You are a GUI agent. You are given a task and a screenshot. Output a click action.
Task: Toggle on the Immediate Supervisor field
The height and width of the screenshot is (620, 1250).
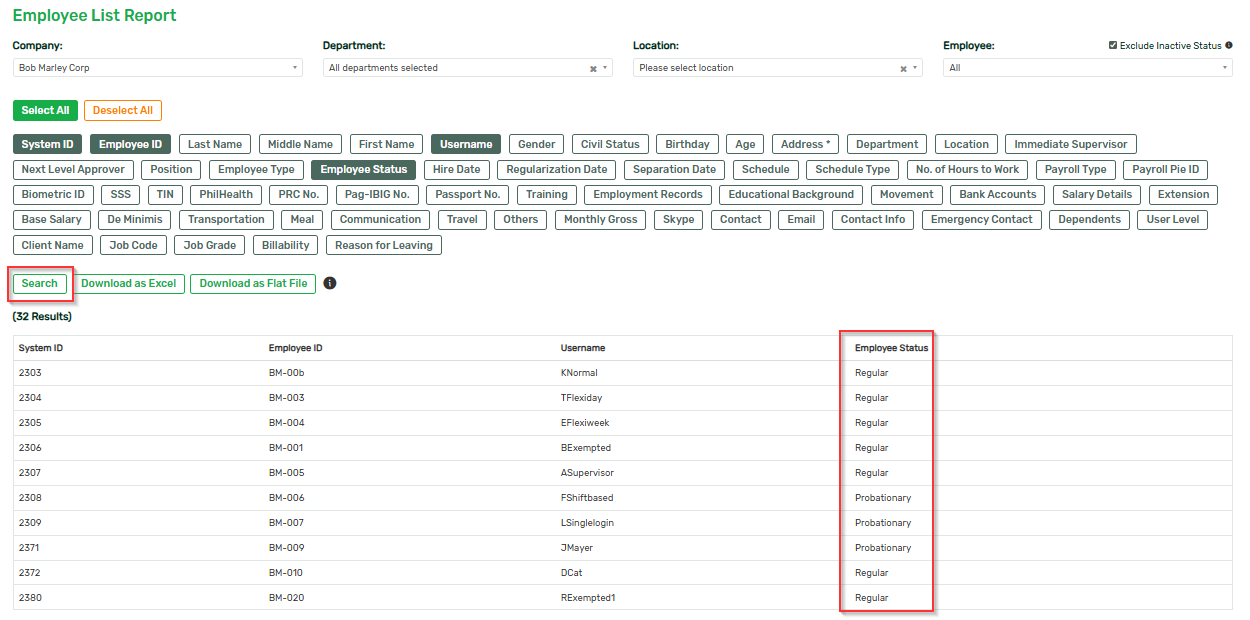1070,144
